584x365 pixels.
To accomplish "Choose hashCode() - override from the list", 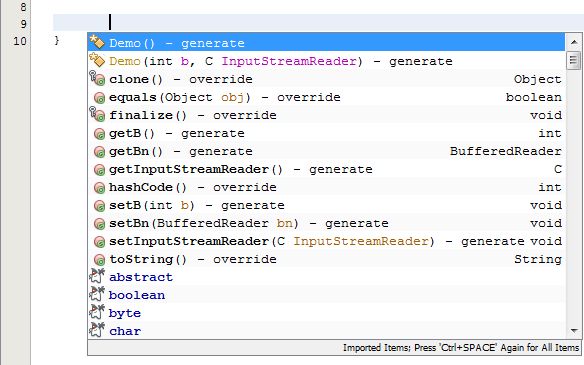I will 326,187.
